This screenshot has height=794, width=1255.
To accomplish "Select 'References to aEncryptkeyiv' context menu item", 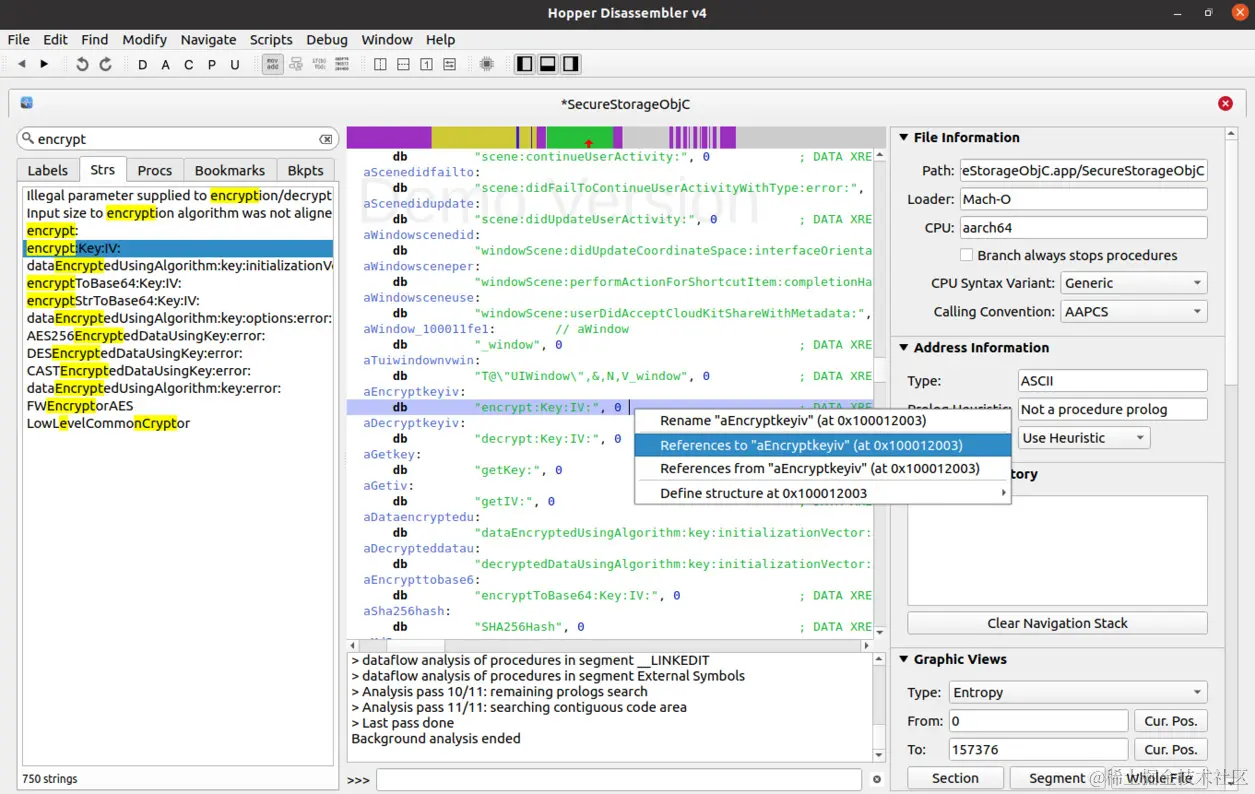I will tap(810, 445).
